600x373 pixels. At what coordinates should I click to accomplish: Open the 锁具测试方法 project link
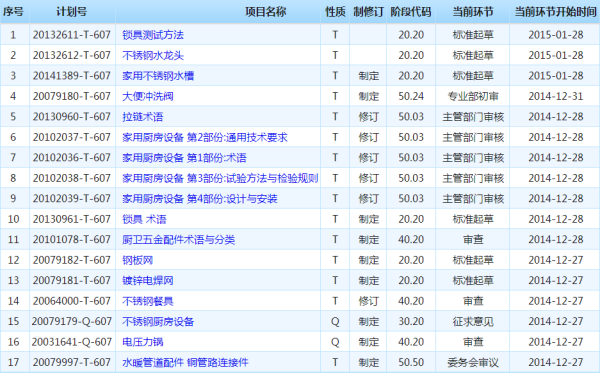click(153, 35)
